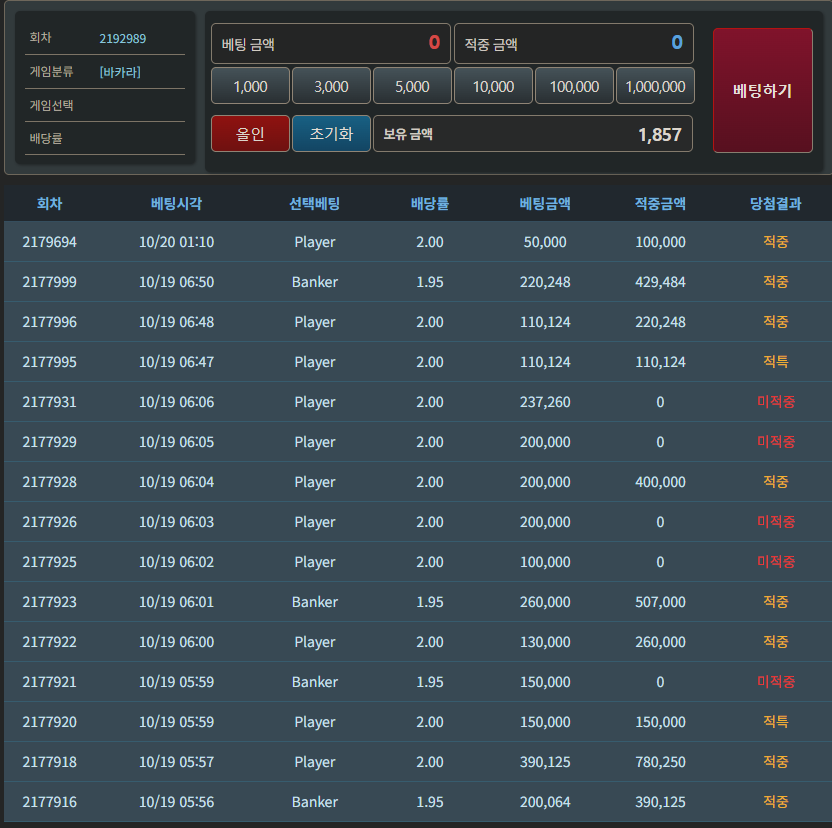Image resolution: width=832 pixels, height=828 pixels.
Task: Click the 회차 column header
Action: click(49, 203)
